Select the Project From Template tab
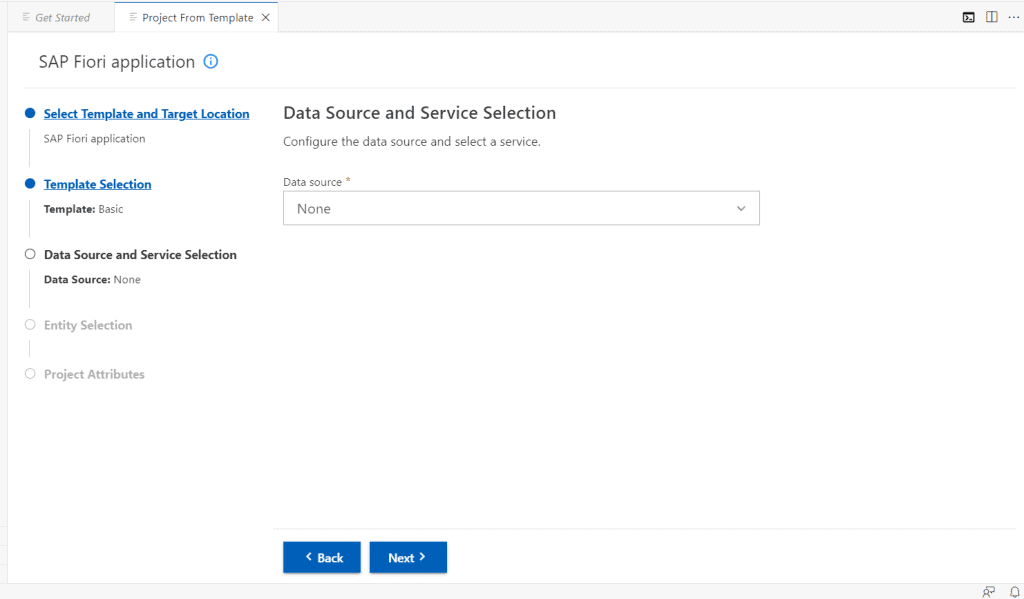This screenshot has height=599, width=1024. [197, 18]
